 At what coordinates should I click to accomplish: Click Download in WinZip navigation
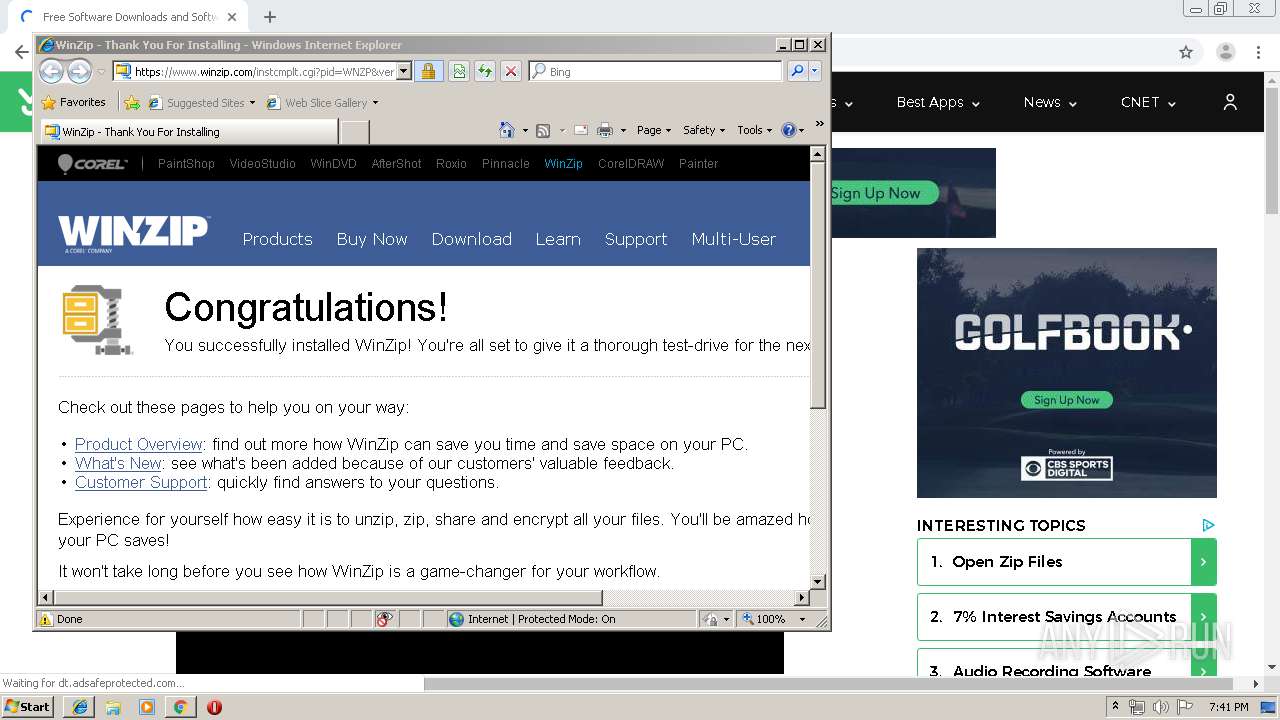(471, 239)
